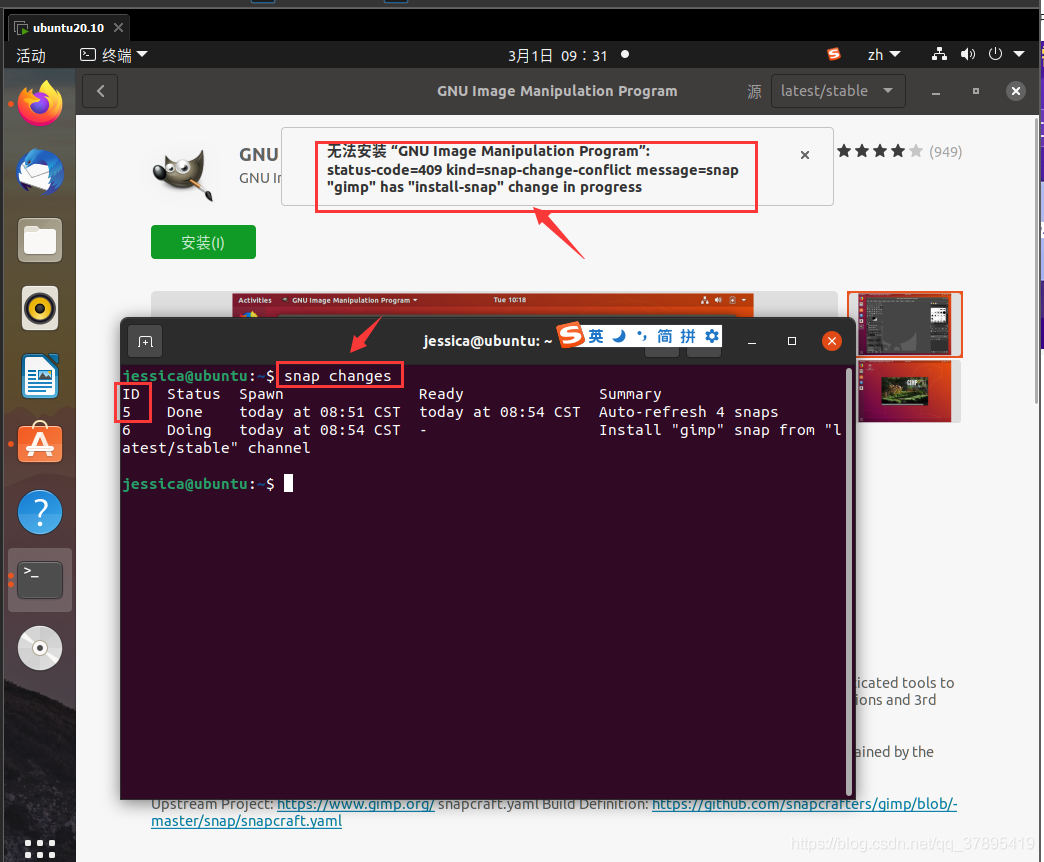Image resolution: width=1044 pixels, height=862 pixels.
Task: Open Firefox from the dock
Action: pyautogui.click(x=40, y=103)
